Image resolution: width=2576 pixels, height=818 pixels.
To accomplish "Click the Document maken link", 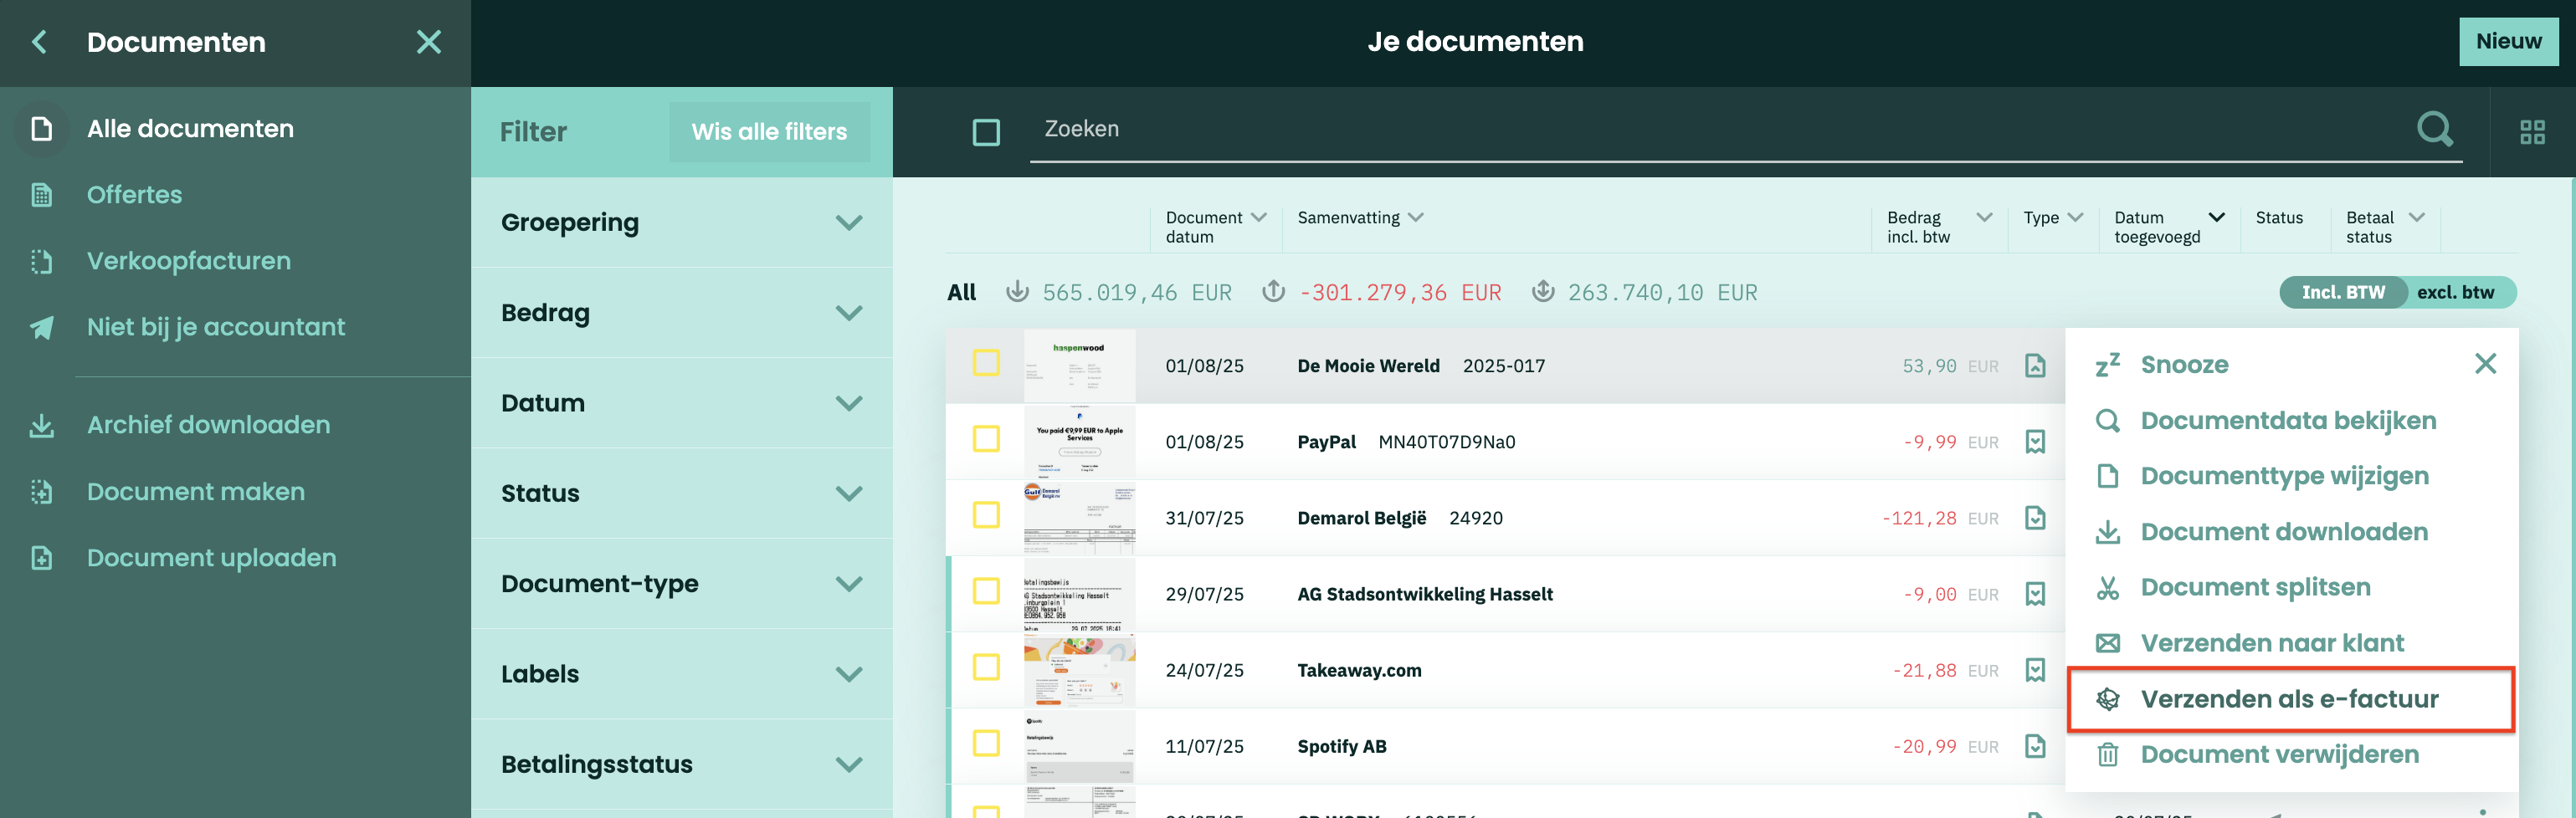I will [196, 492].
